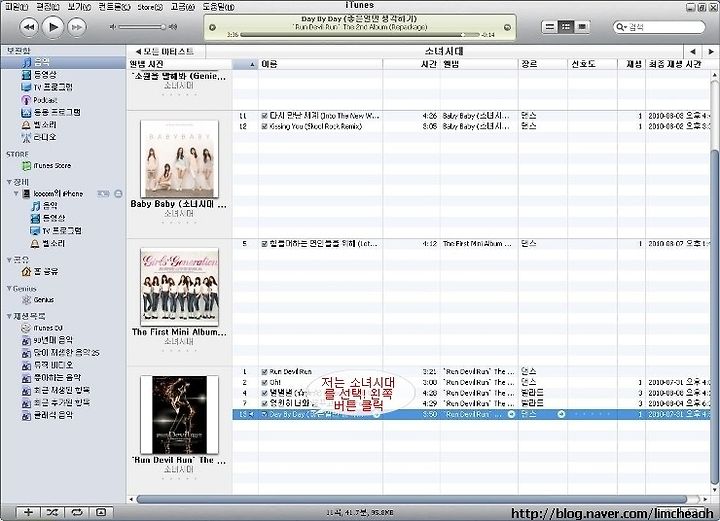The width and height of the screenshot is (720, 521).
Task: Click the iPhone eject button
Action: [x=118, y=194]
